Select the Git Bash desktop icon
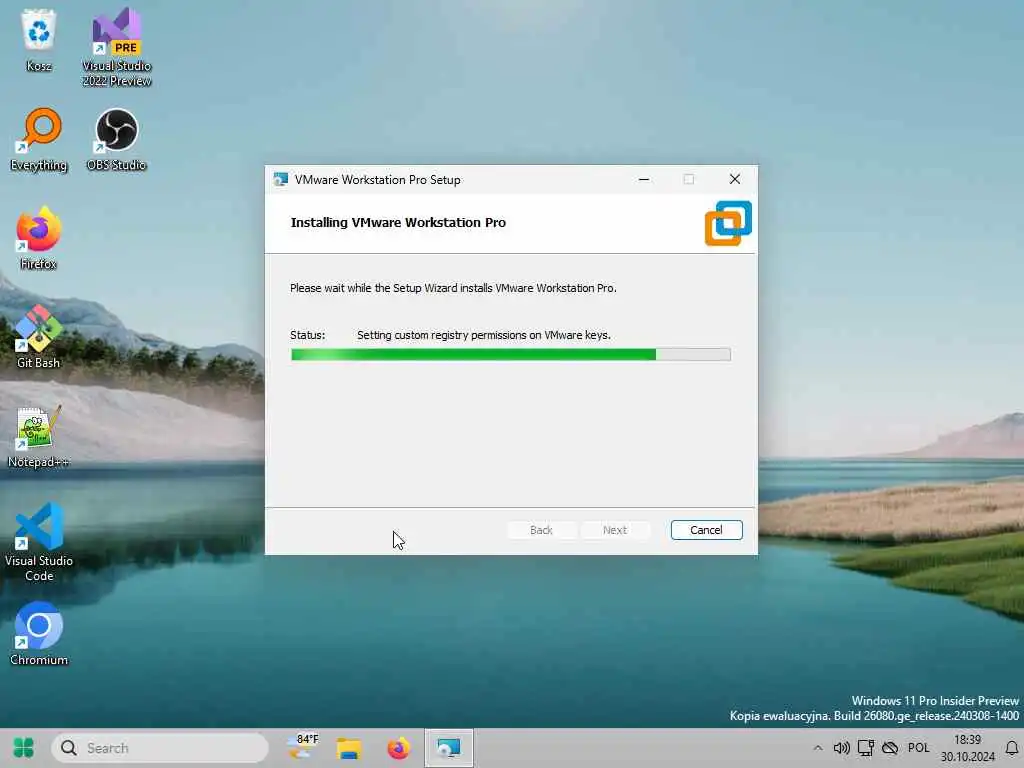This screenshot has width=1024, height=768. pos(39,338)
